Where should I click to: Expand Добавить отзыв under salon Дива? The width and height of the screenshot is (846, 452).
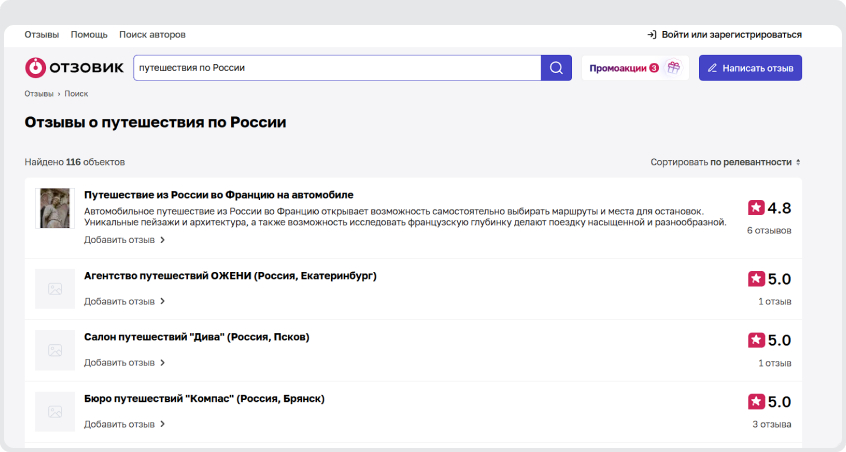124,363
